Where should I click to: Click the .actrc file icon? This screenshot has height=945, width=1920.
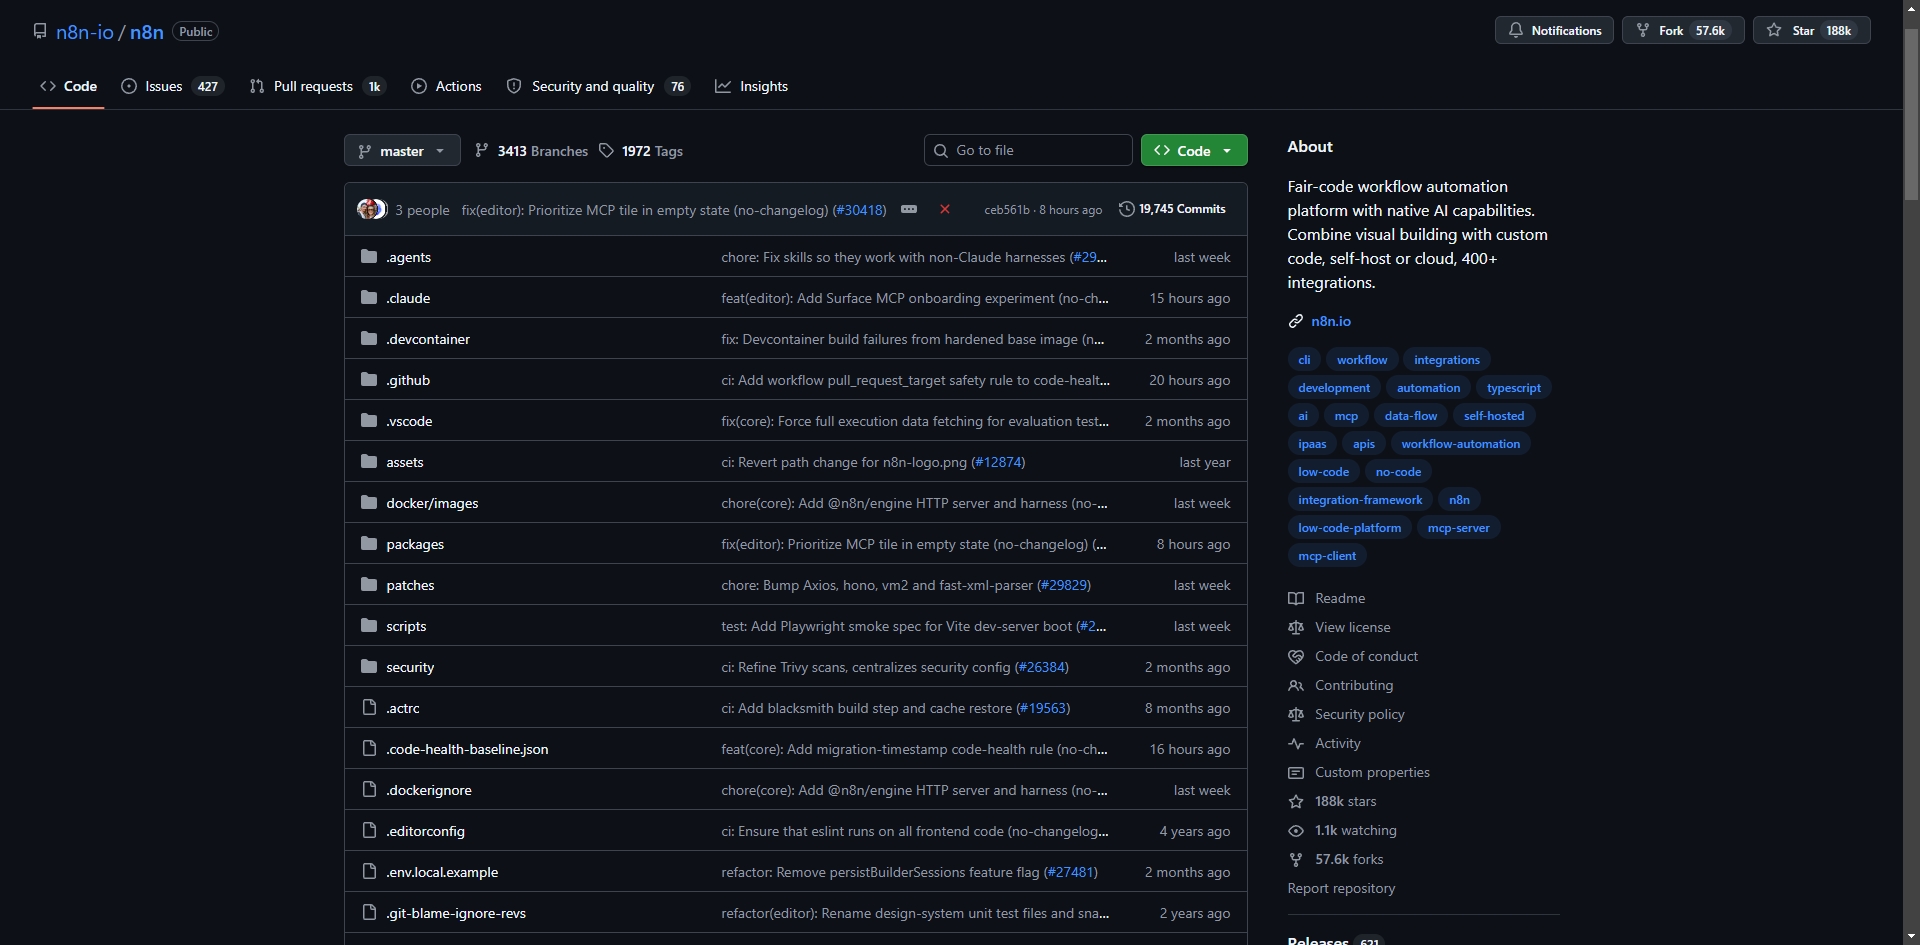click(x=369, y=707)
